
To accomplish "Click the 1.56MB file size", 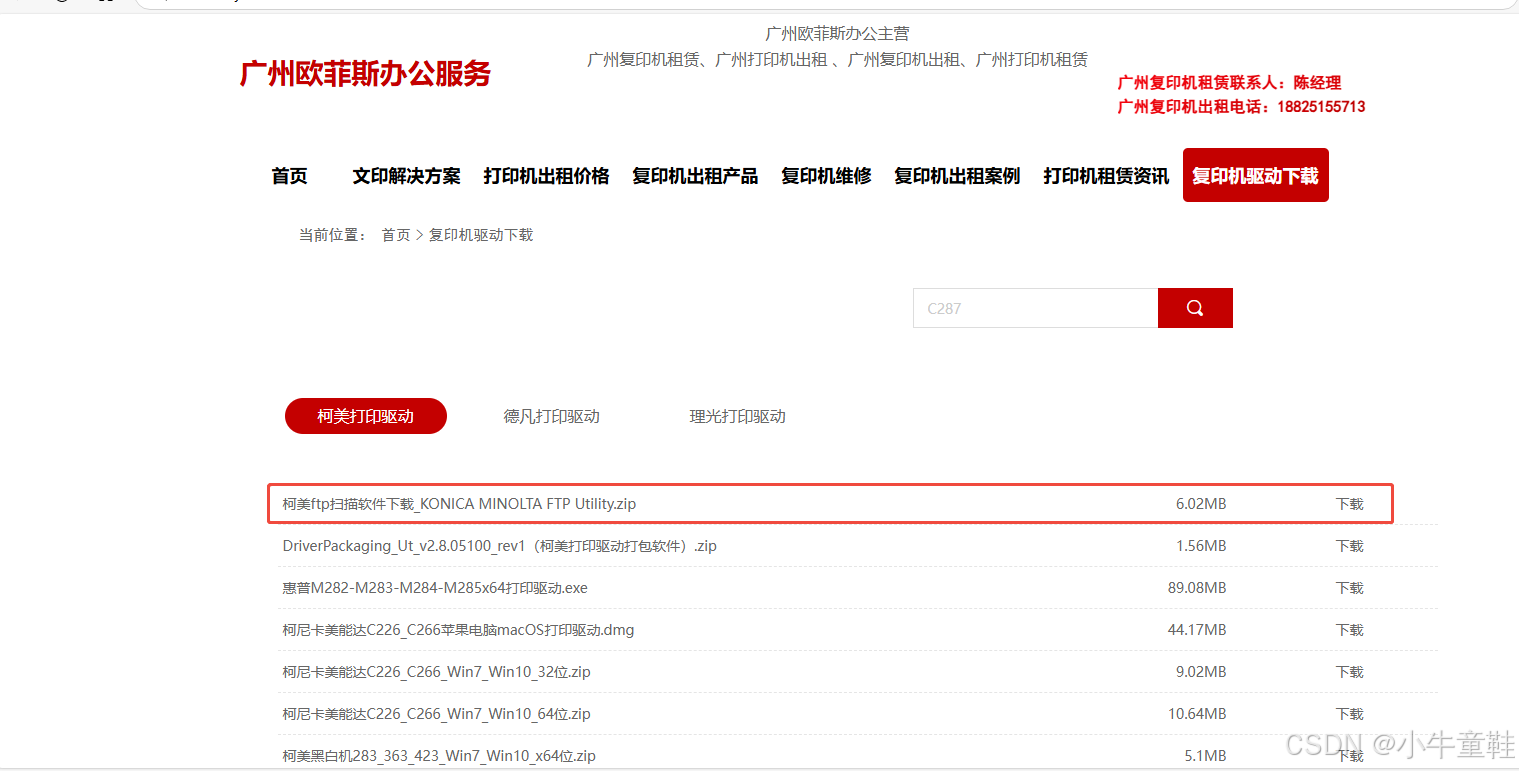I will 1201,546.
